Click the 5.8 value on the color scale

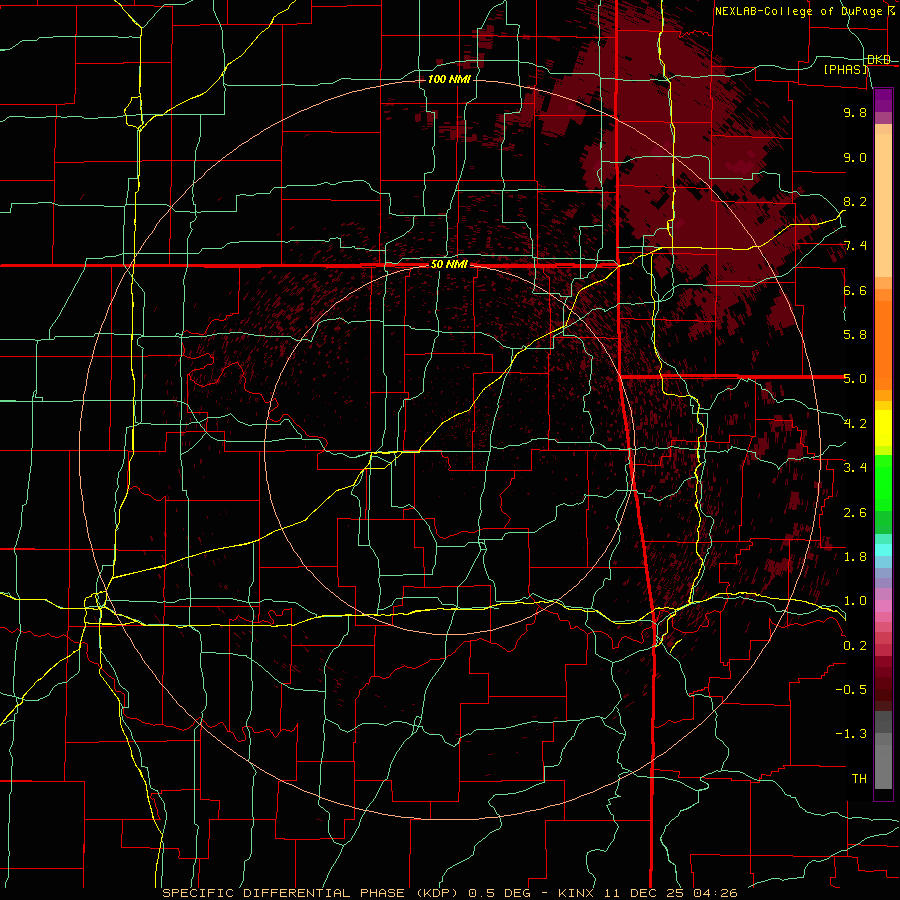tap(855, 335)
